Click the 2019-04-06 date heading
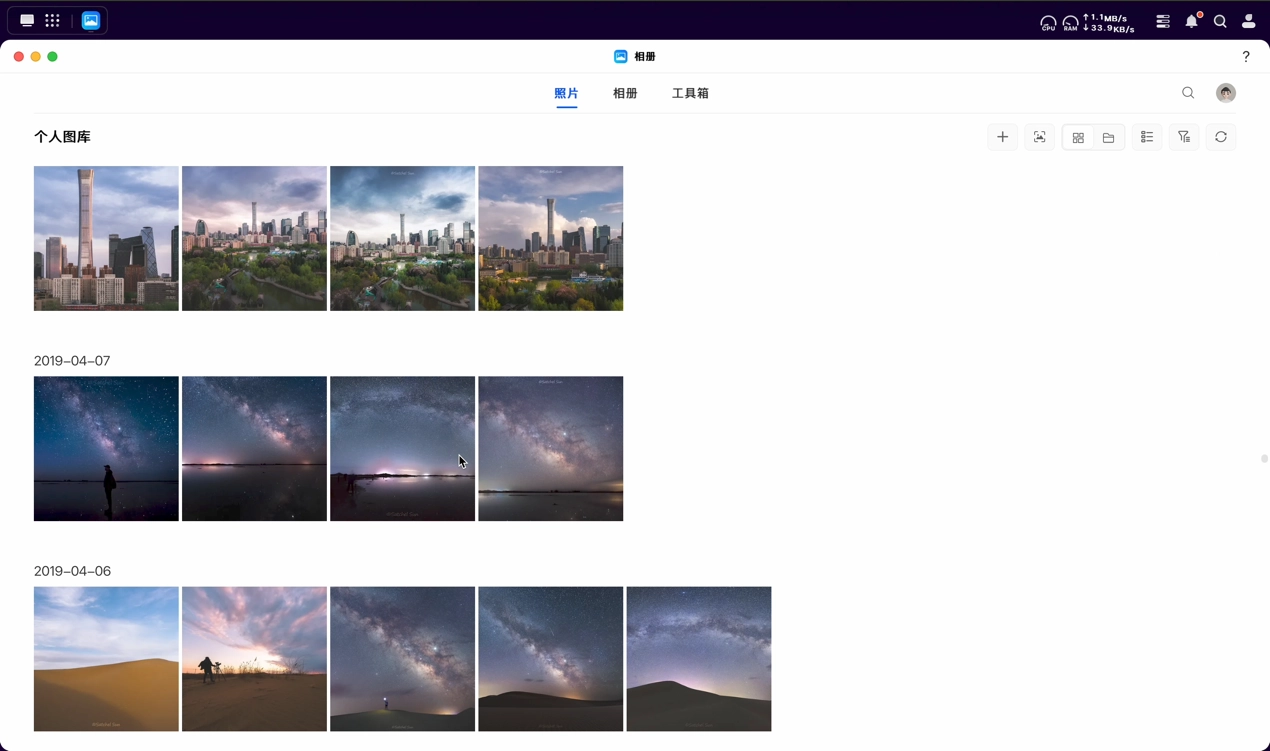 pos(72,571)
